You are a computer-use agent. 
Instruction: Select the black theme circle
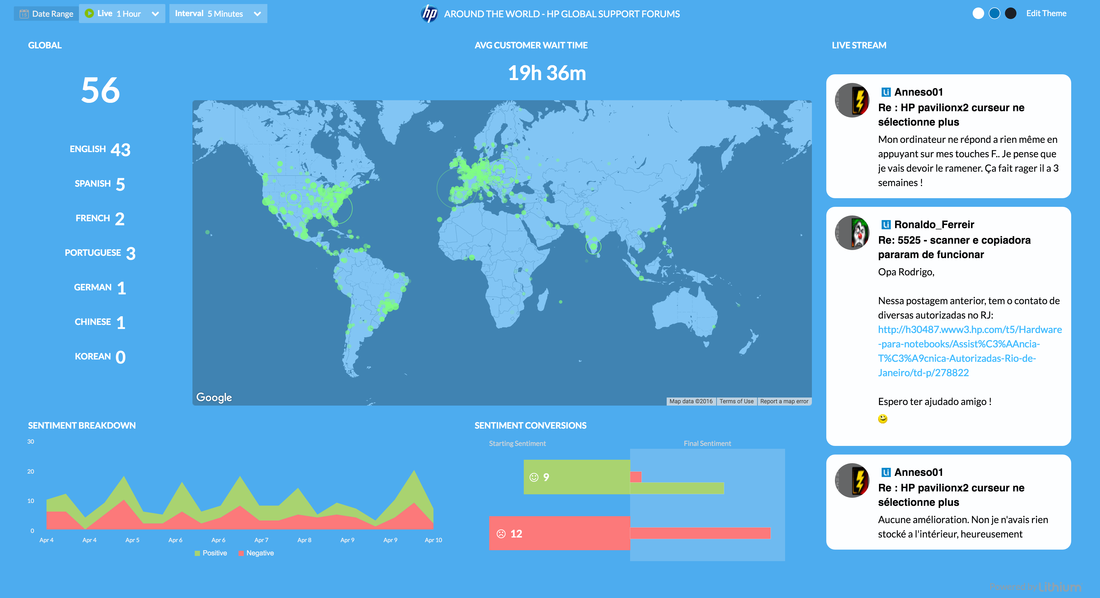[1010, 14]
